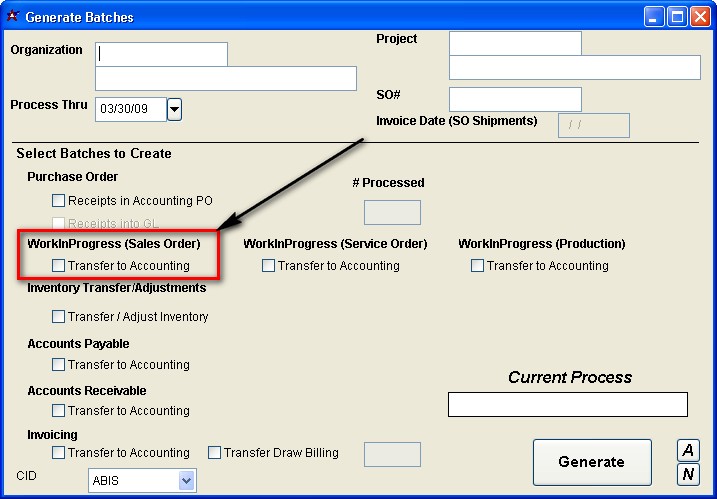Screen dimensions: 717x499
Task: Click the Project code input field
Action: [x=515, y=43]
